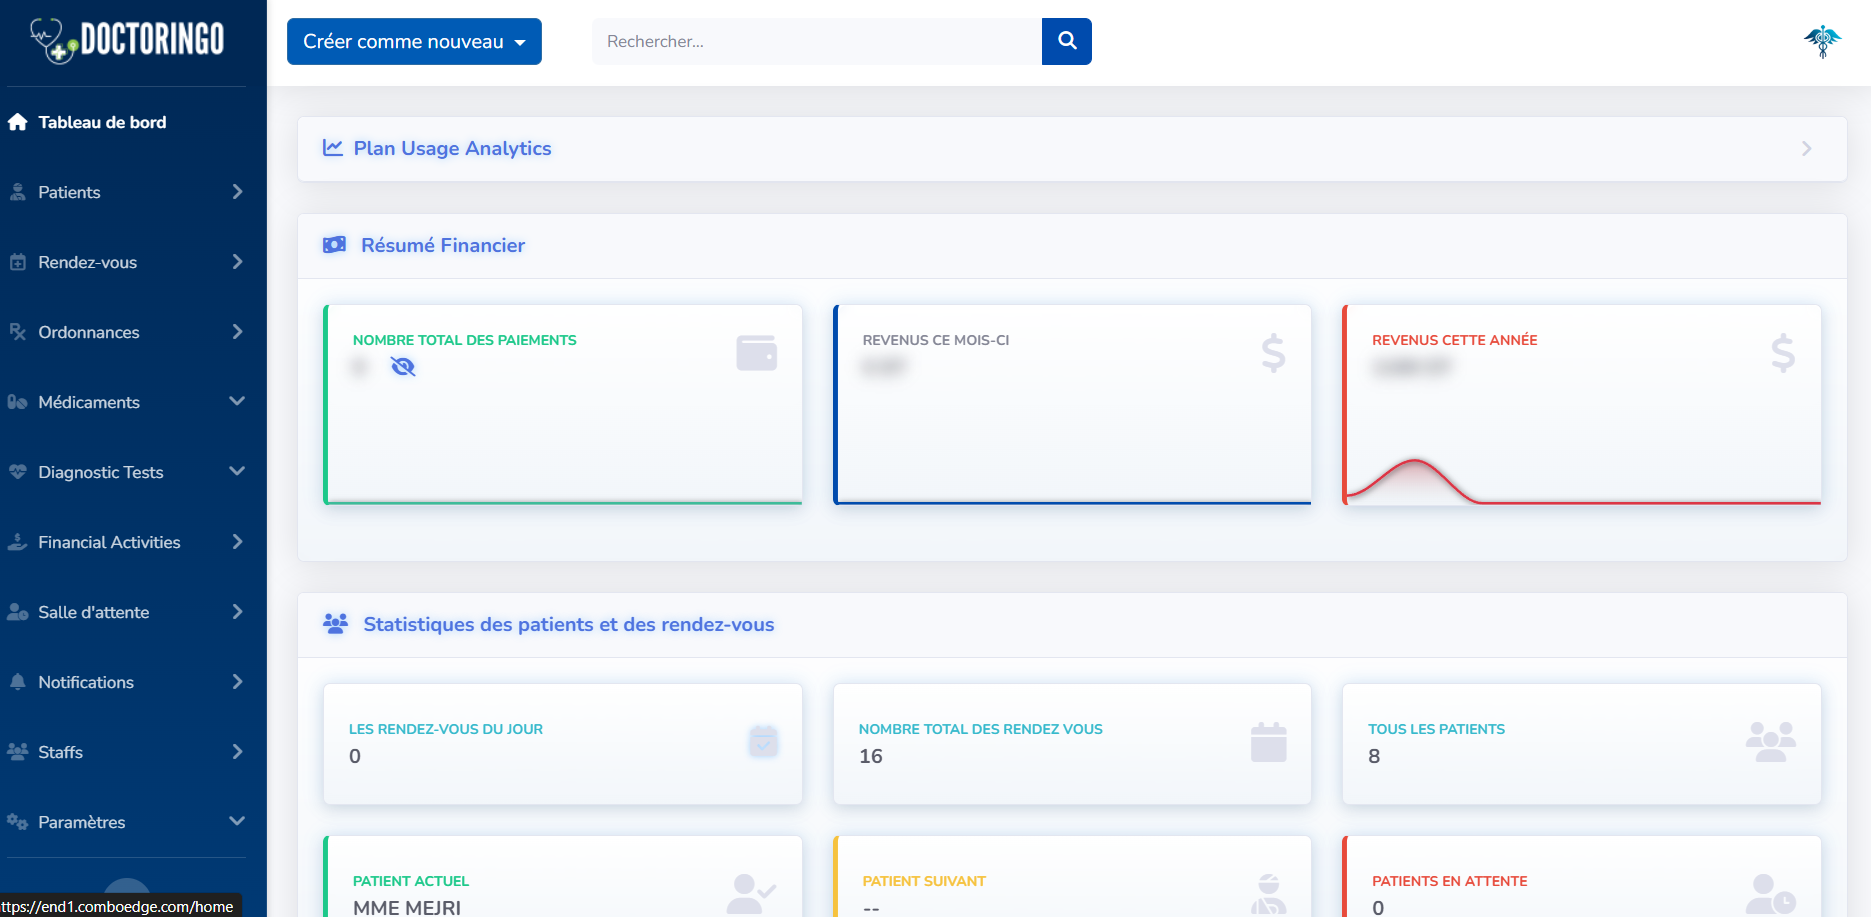Click the dollar icon in monthly revenue card
Screen dimensions: 1871x917
coord(1272,353)
